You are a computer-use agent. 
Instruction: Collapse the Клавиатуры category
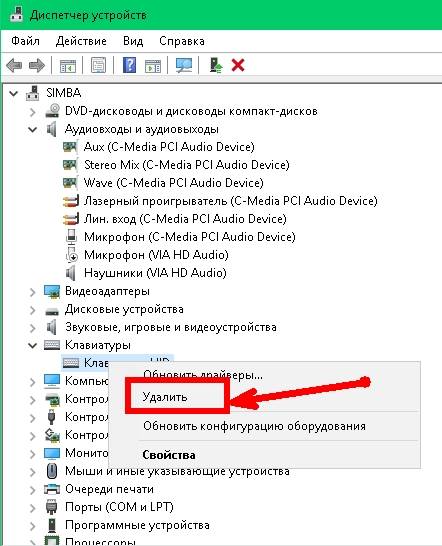(x=32, y=345)
